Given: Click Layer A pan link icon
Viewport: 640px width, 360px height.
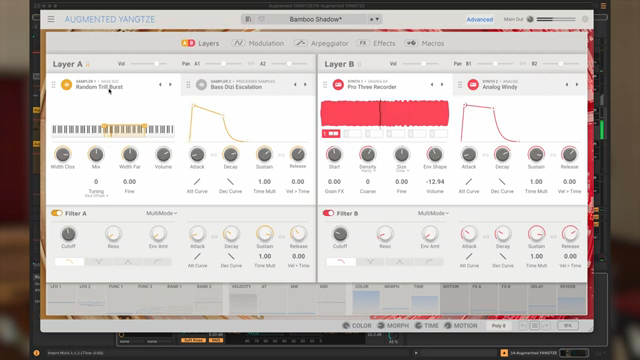Looking at the screenshot, I should pos(251,64).
